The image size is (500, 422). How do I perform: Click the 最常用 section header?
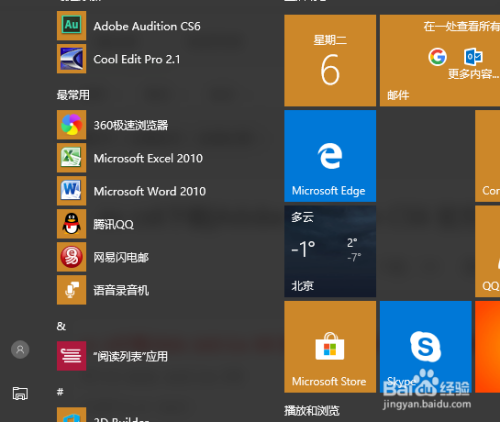tap(73, 95)
